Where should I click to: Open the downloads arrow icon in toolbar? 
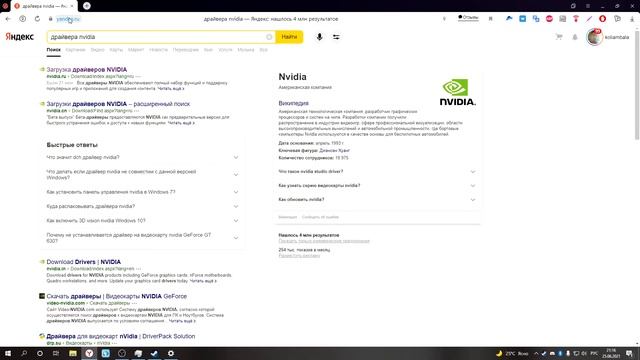pyautogui.click(x=632, y=19)
